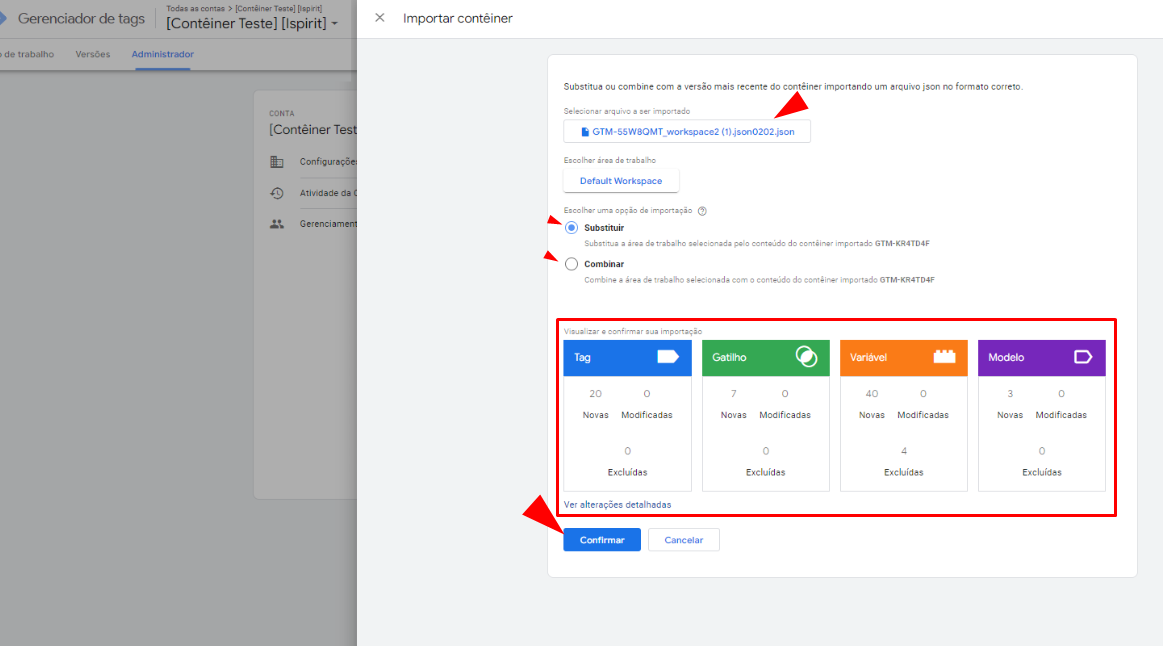Click the Modelo template icon
This screenshot has height=646, width=1163.
click(x=1082, y=357)
